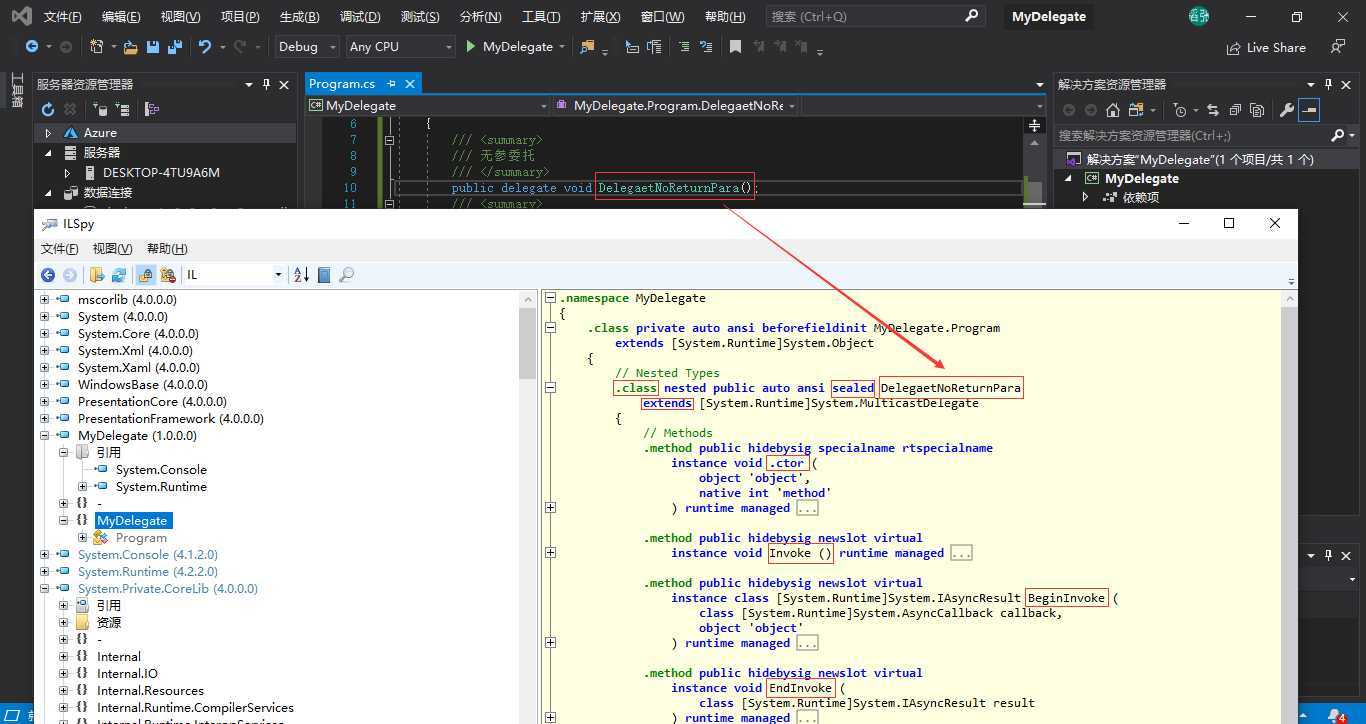1366x724 pixels.
Task: Click ILSpy's Reload assemblies icon
Action: click(x=119, y=275)
